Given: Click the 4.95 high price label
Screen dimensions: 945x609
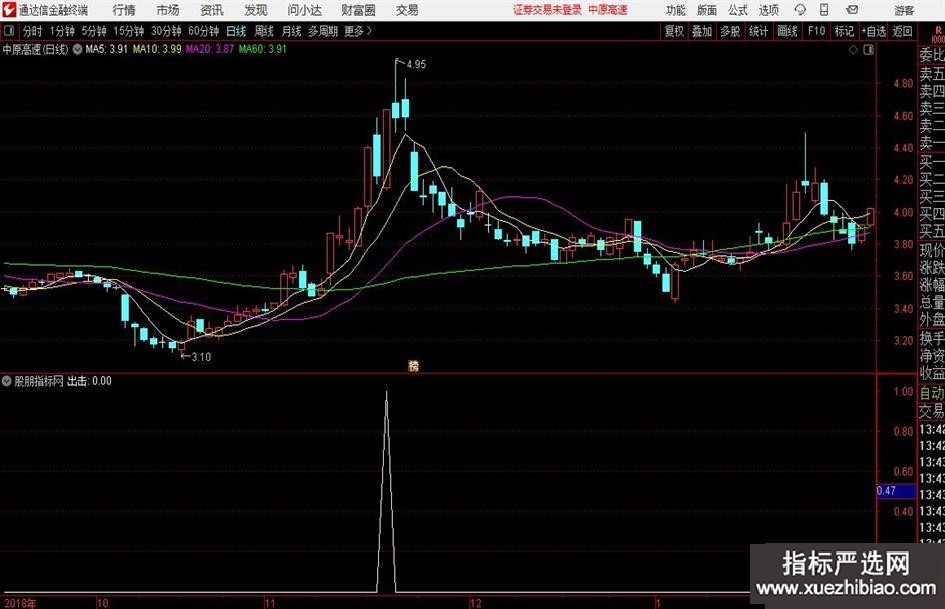Looking at the screenshot, I should tap(416, 65).
